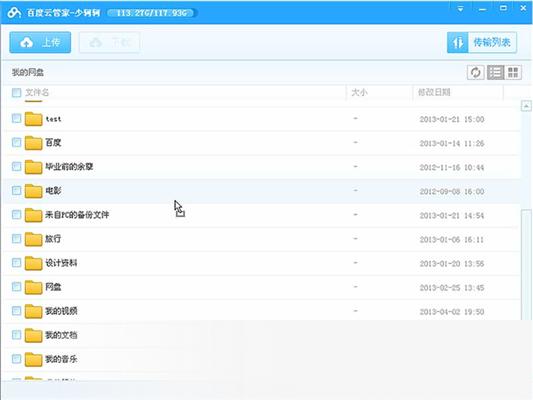Check the 我的音乐 folder checkbox
The image size is (533, 400).
(16, 359)
